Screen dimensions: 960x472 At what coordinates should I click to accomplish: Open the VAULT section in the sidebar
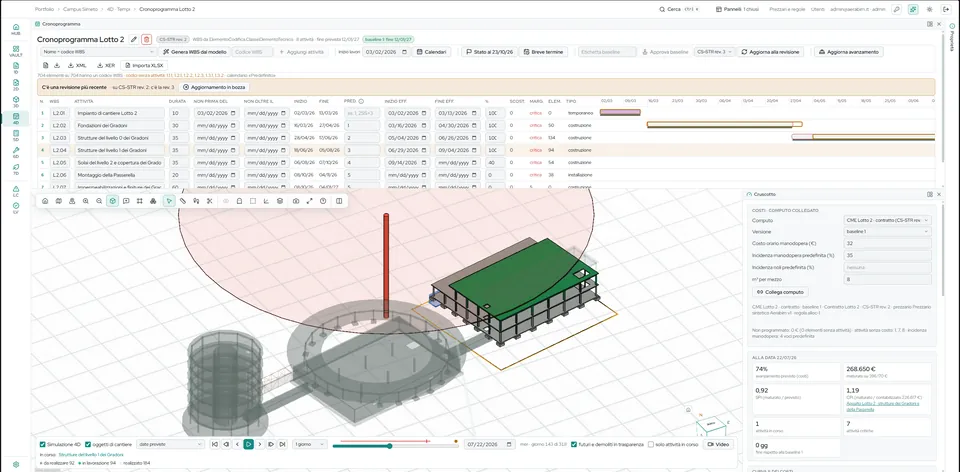tap(16, 50)
